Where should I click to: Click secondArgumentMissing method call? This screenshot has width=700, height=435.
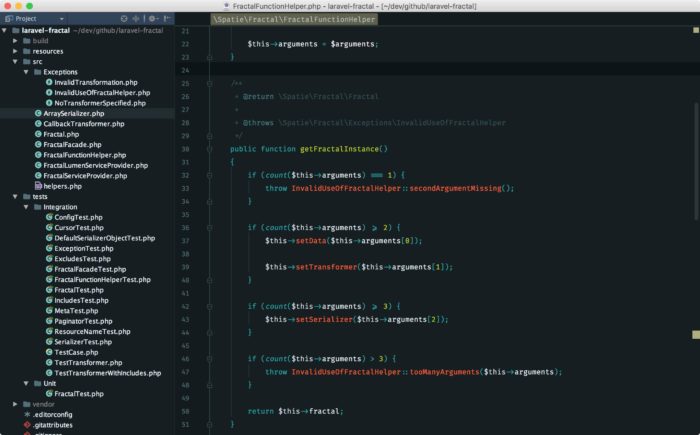(x=455, y=188)
